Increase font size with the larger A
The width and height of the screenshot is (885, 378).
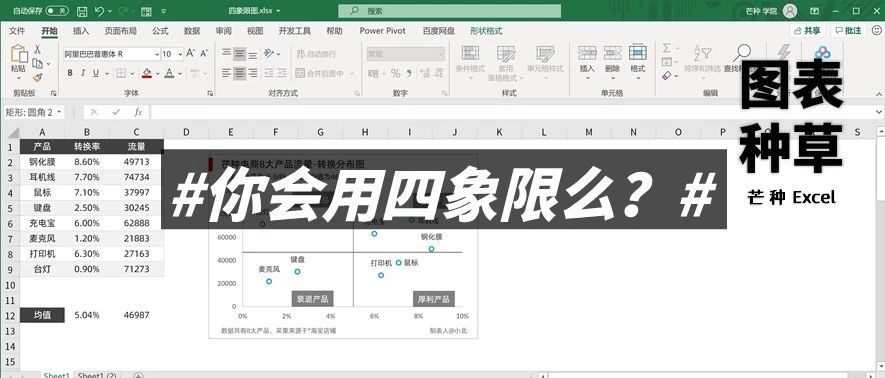(190, 54)
